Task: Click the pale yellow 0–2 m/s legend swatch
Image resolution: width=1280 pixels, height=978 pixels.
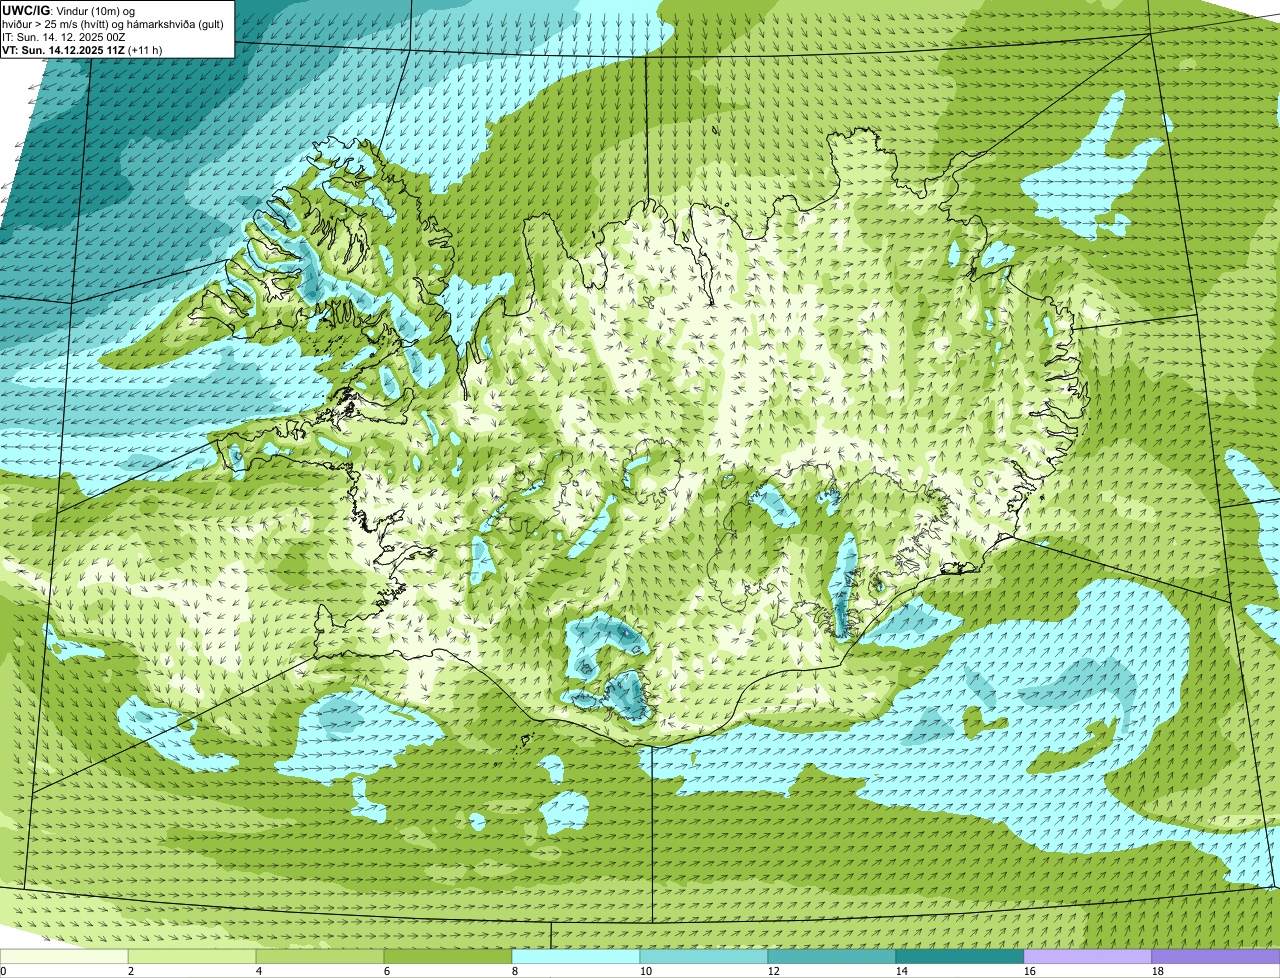Action: coord(64,957)
